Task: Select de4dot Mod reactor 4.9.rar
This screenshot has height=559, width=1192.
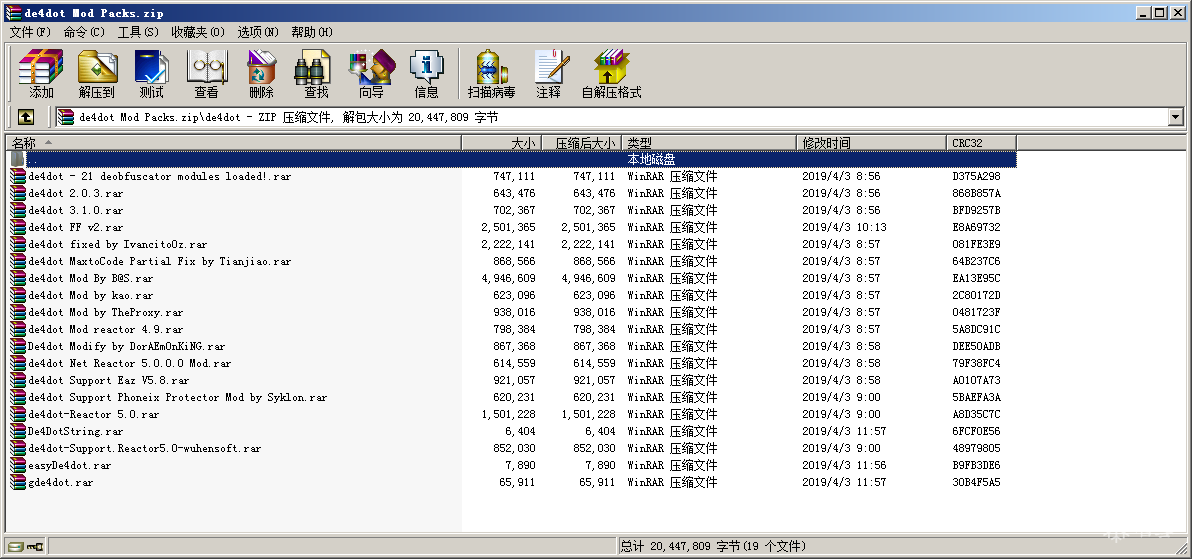Action: point(106,329)
